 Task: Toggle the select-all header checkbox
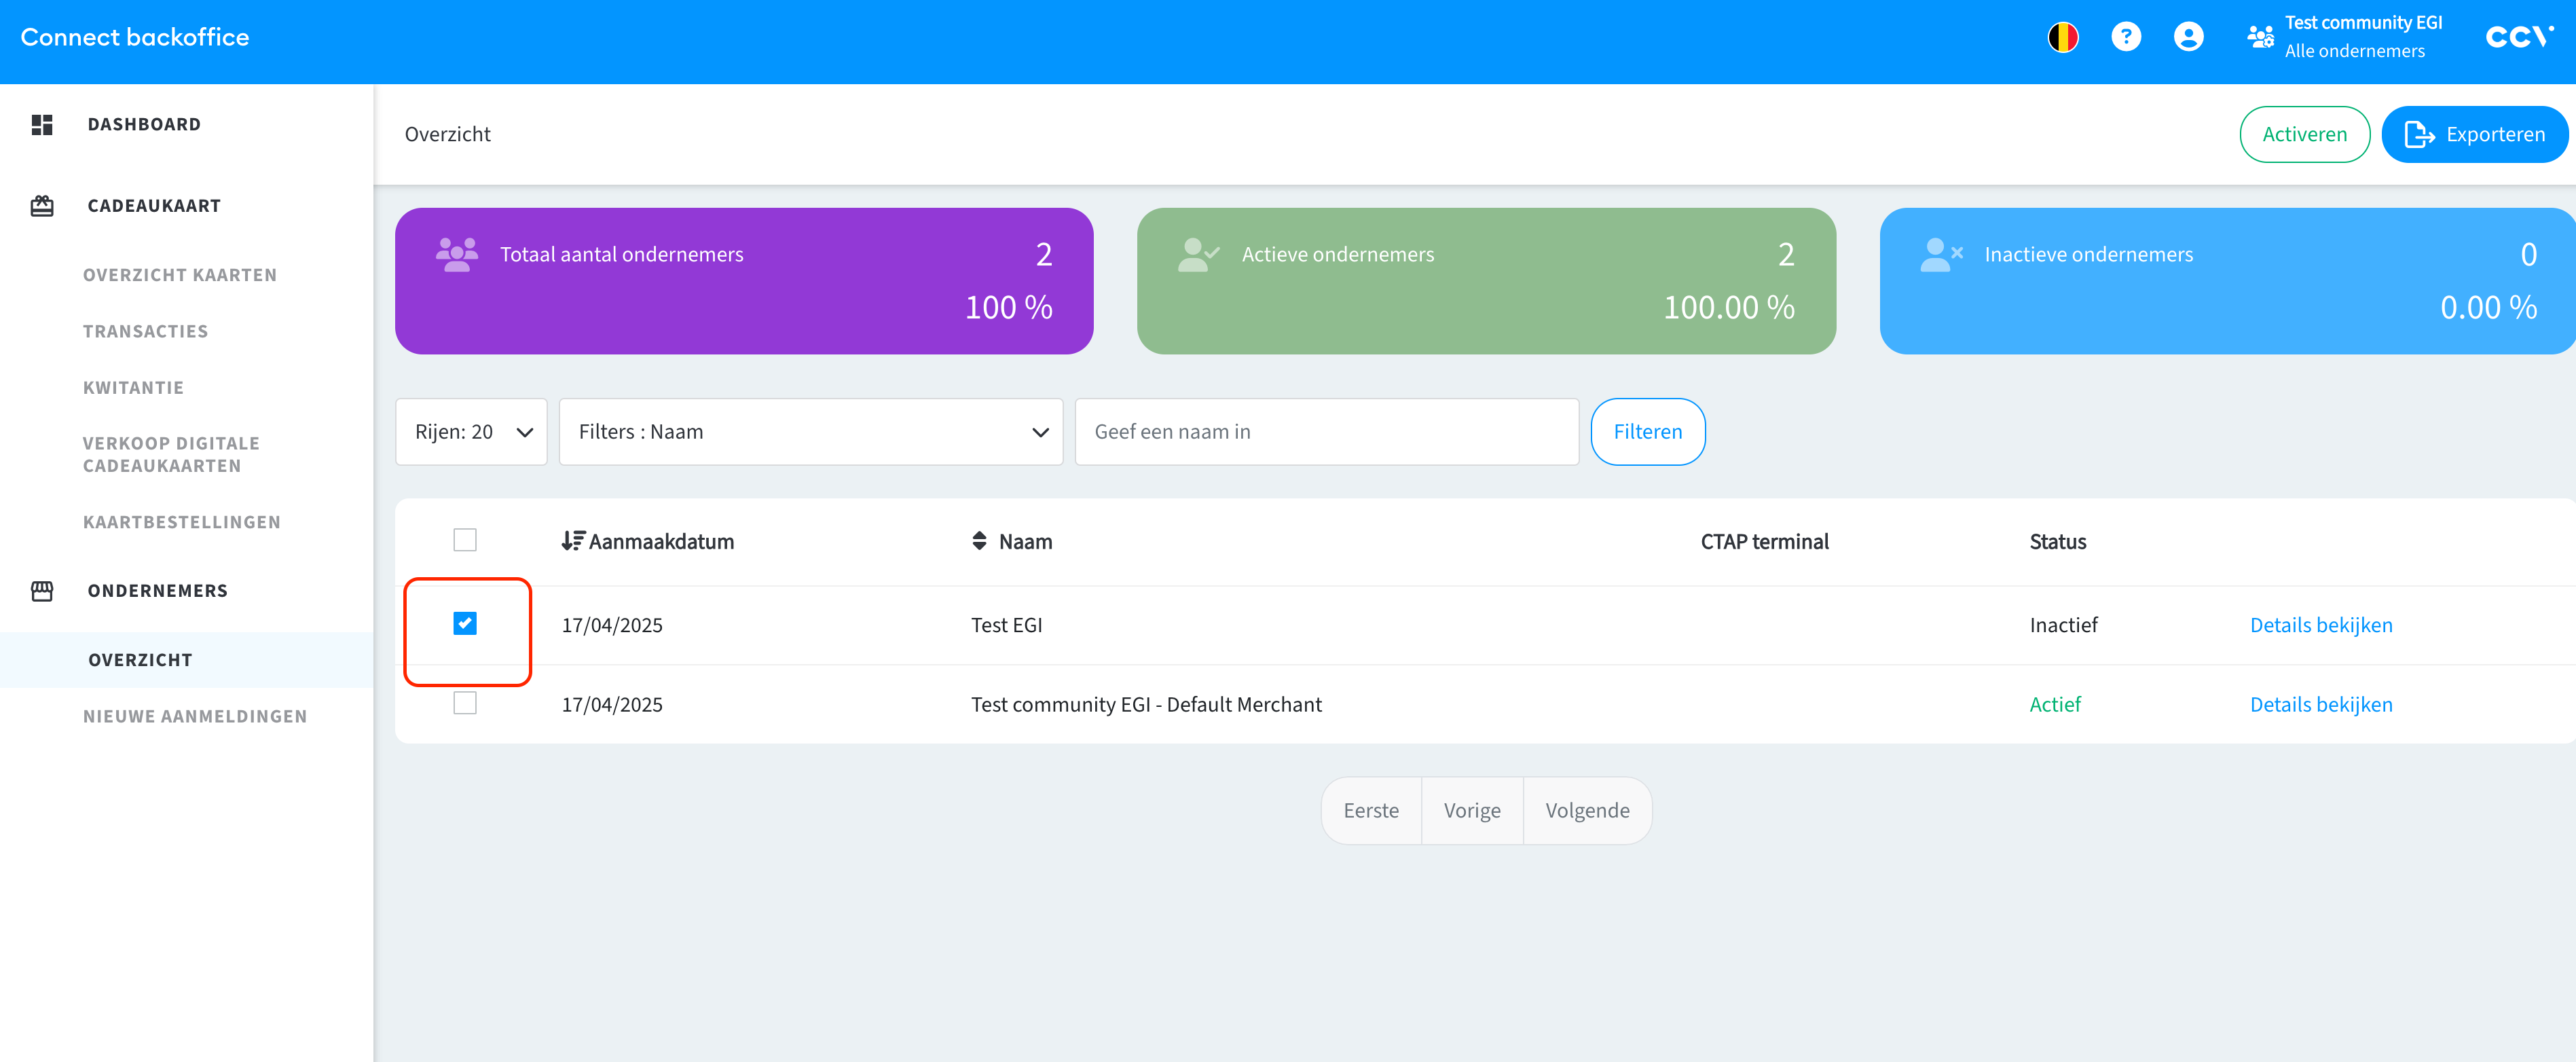(465, 540)
